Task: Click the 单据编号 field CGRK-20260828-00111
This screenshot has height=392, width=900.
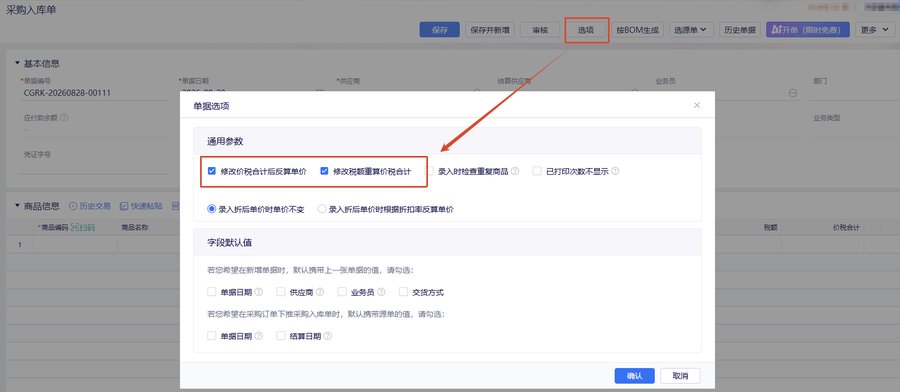Action: (94, 93)
